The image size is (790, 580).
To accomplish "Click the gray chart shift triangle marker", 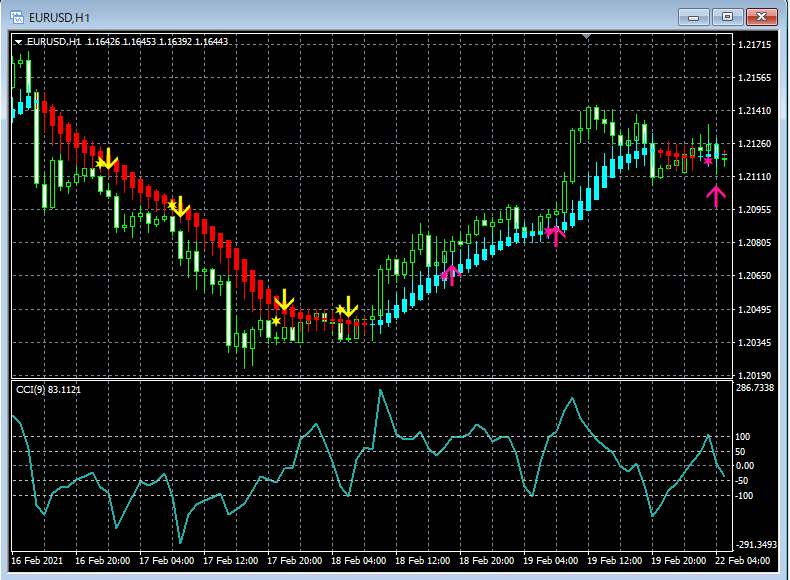I will [x=587, y=37].
